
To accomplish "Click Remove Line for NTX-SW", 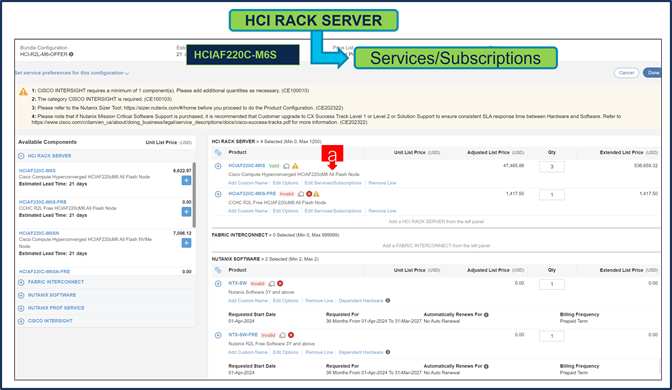I will [x=319, y=301].
